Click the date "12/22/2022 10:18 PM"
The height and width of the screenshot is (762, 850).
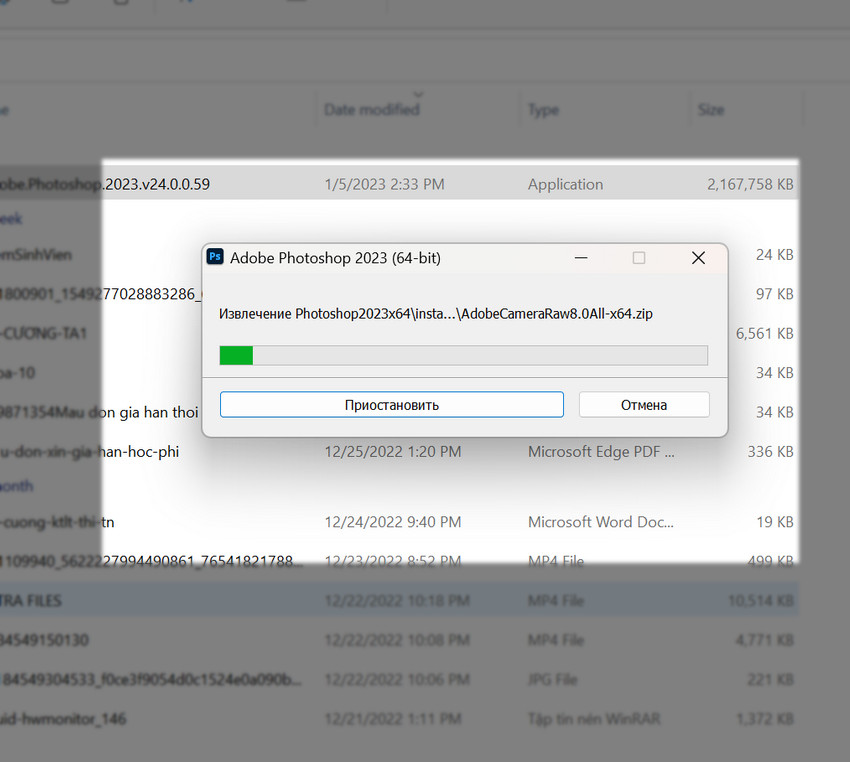397,600
